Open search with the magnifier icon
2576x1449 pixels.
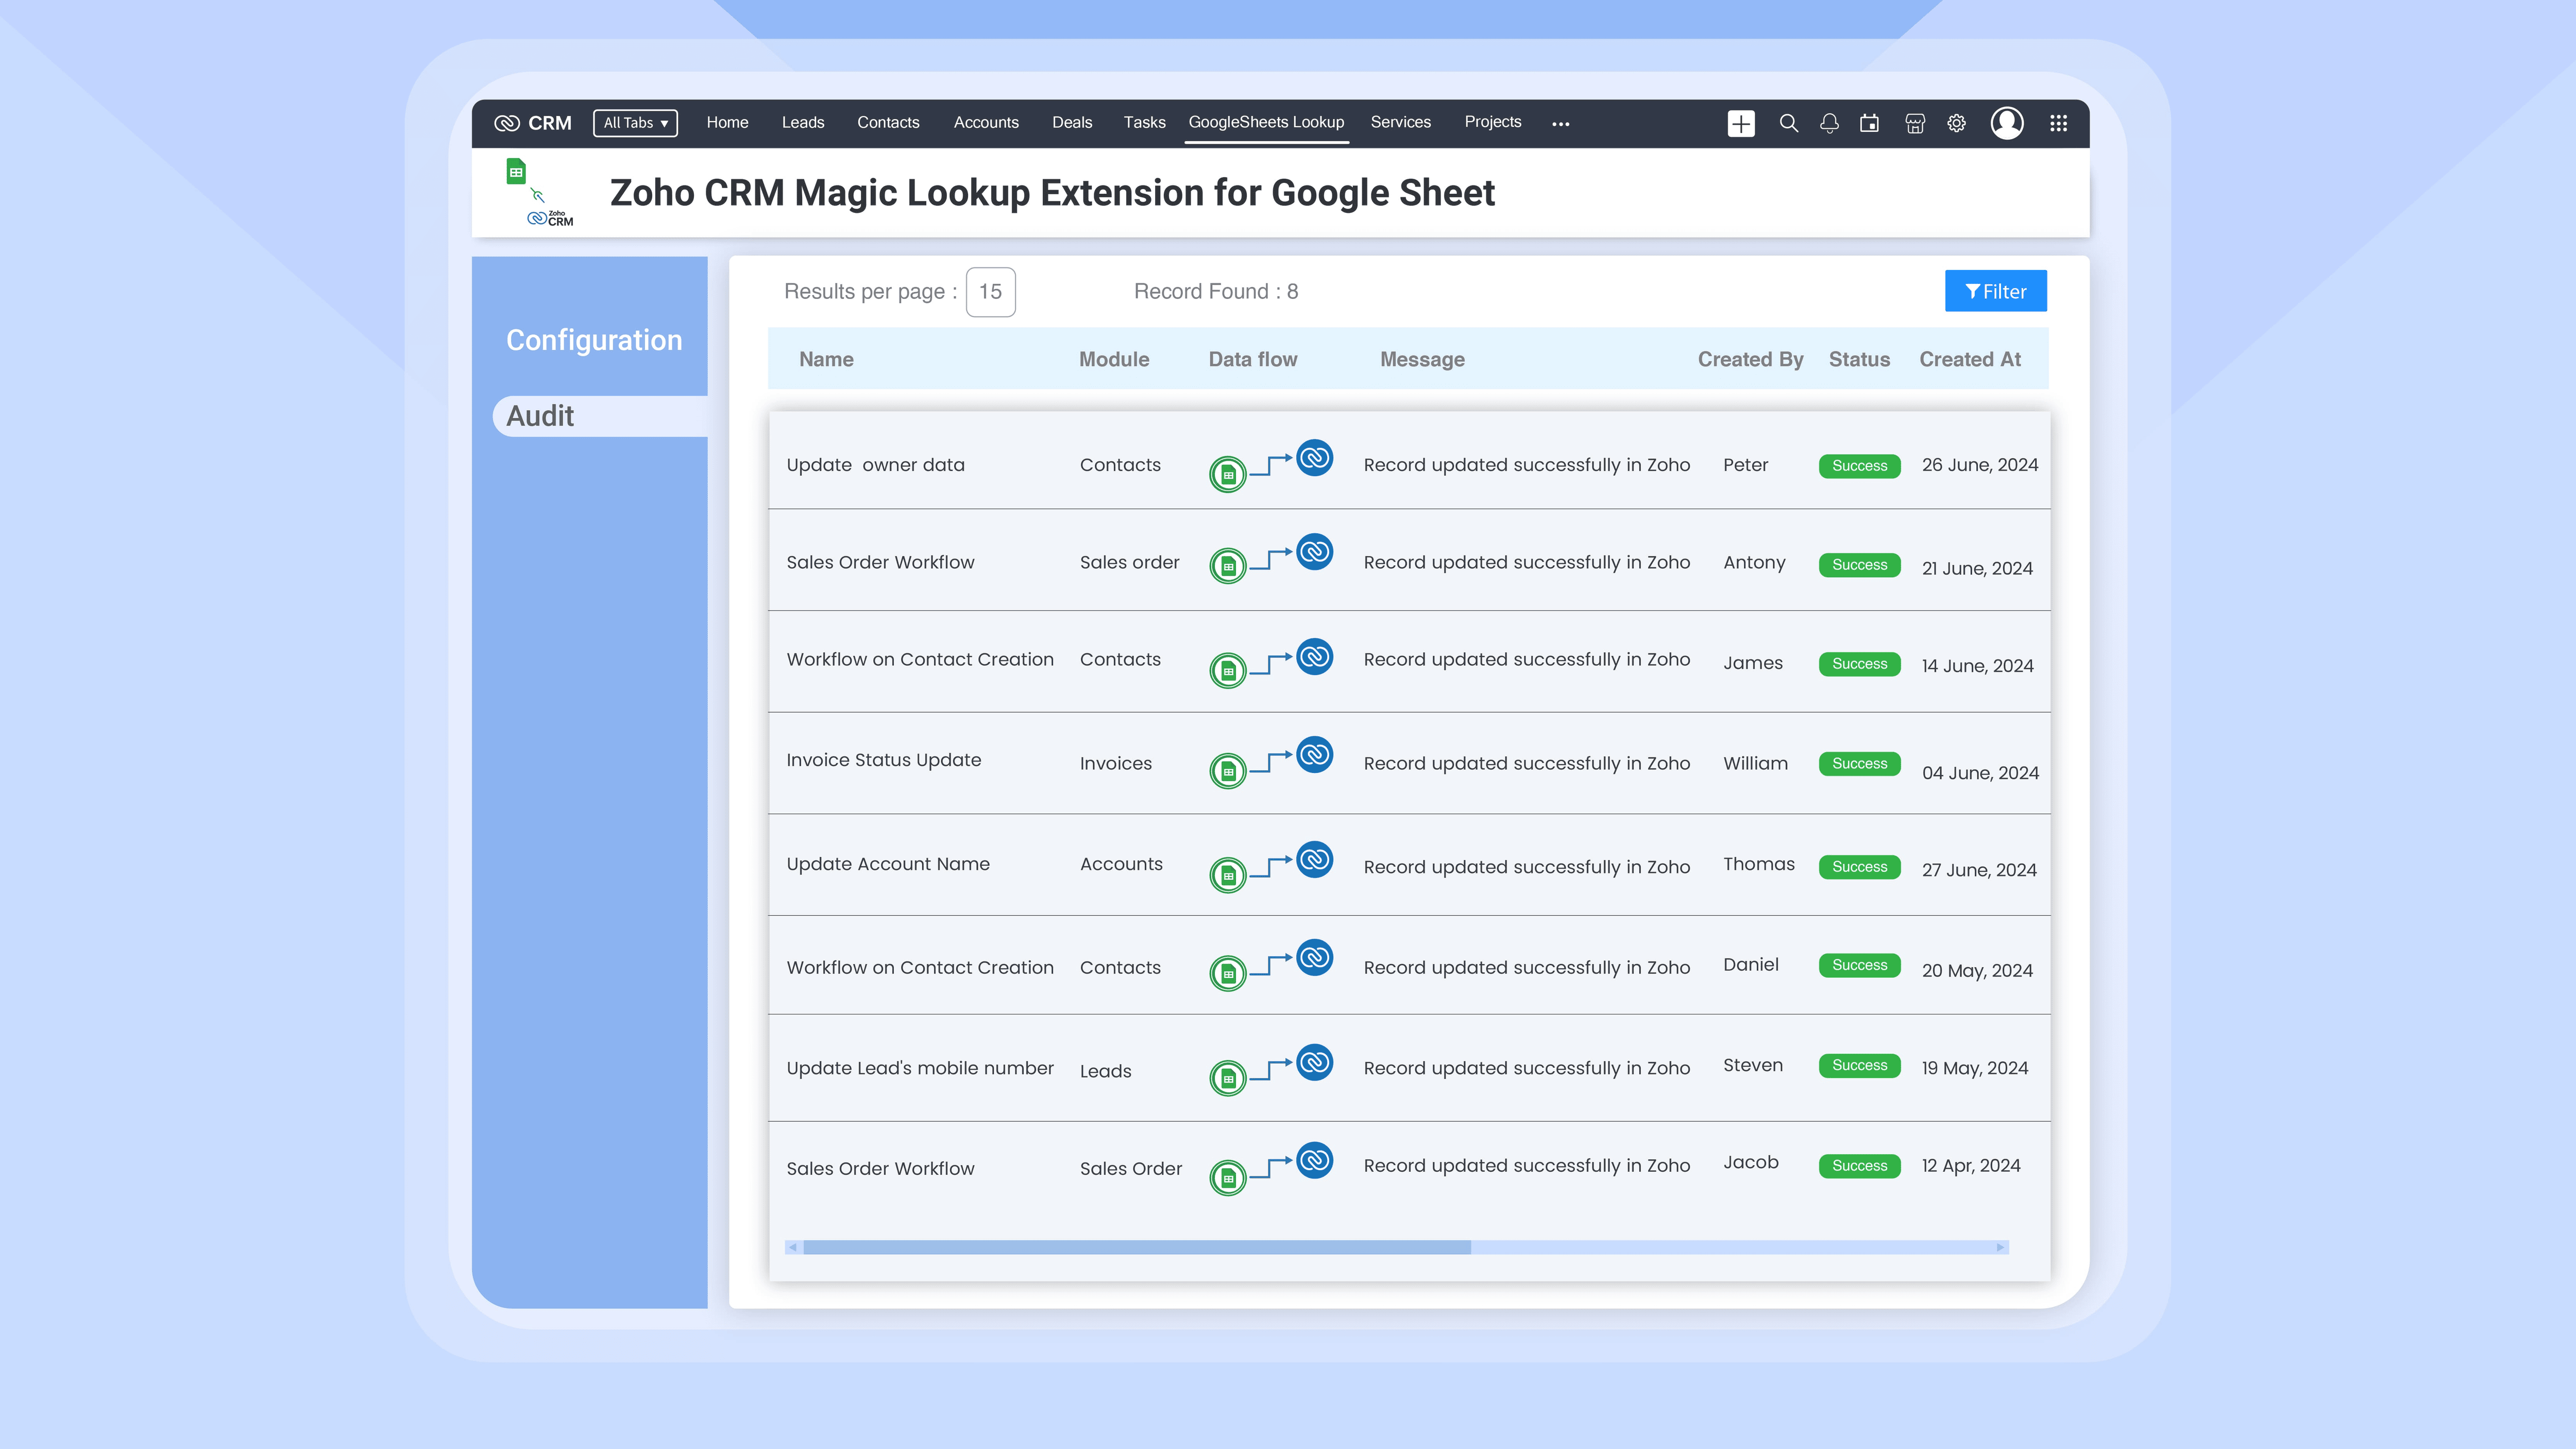pos(1789,123)
